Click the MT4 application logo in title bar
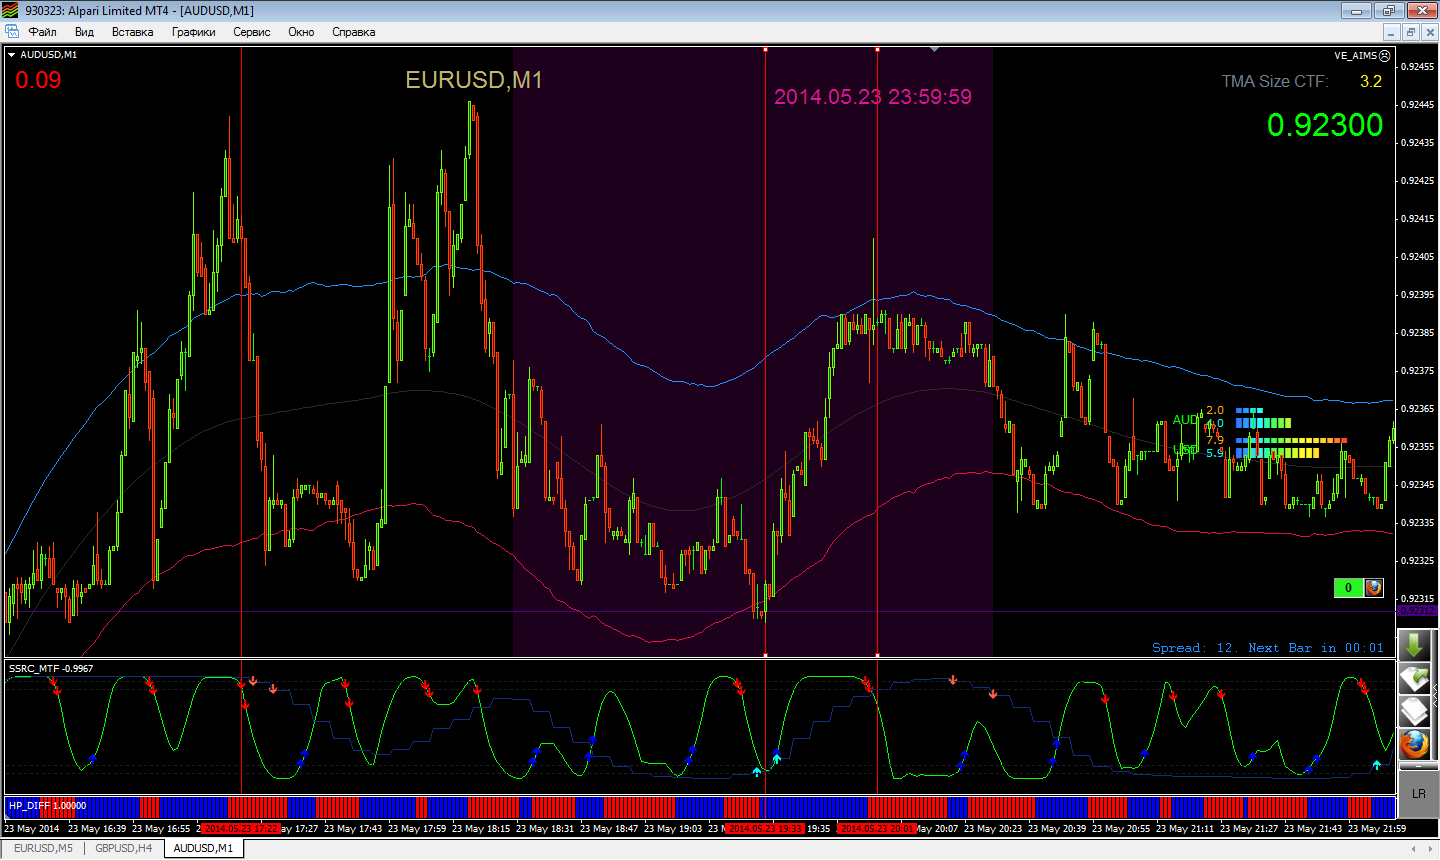This screenshot has width=1440, height=860. (10, 10)
